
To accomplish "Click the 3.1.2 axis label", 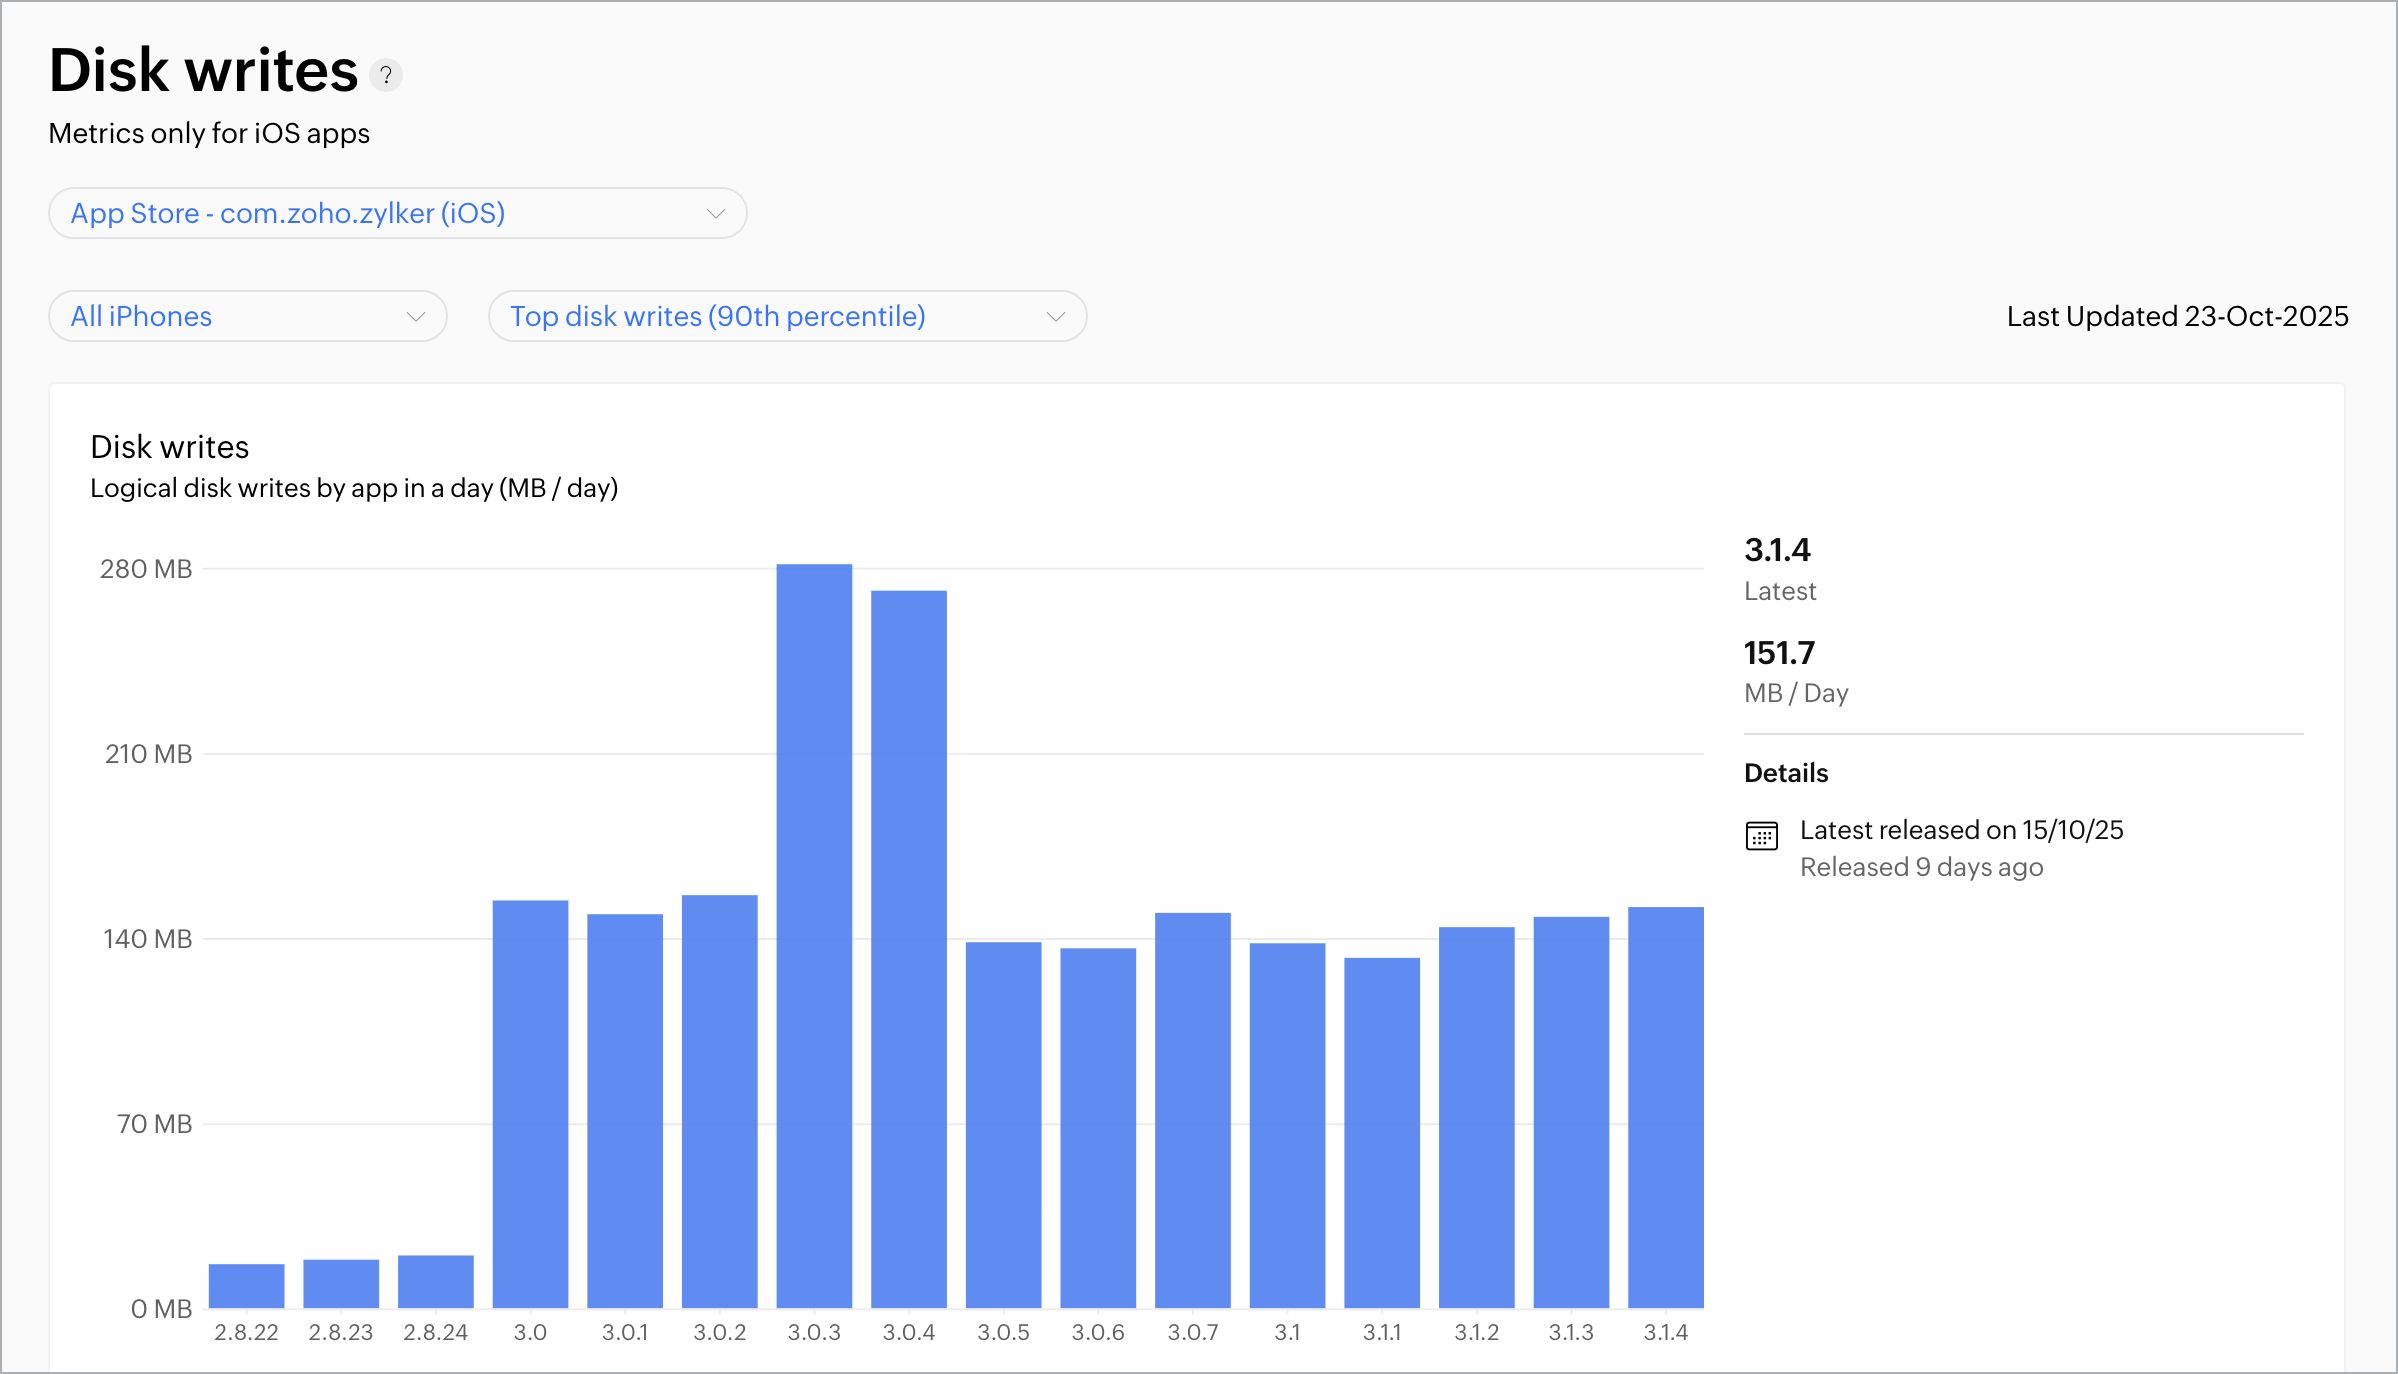I will click(x=1476, y=1332).
